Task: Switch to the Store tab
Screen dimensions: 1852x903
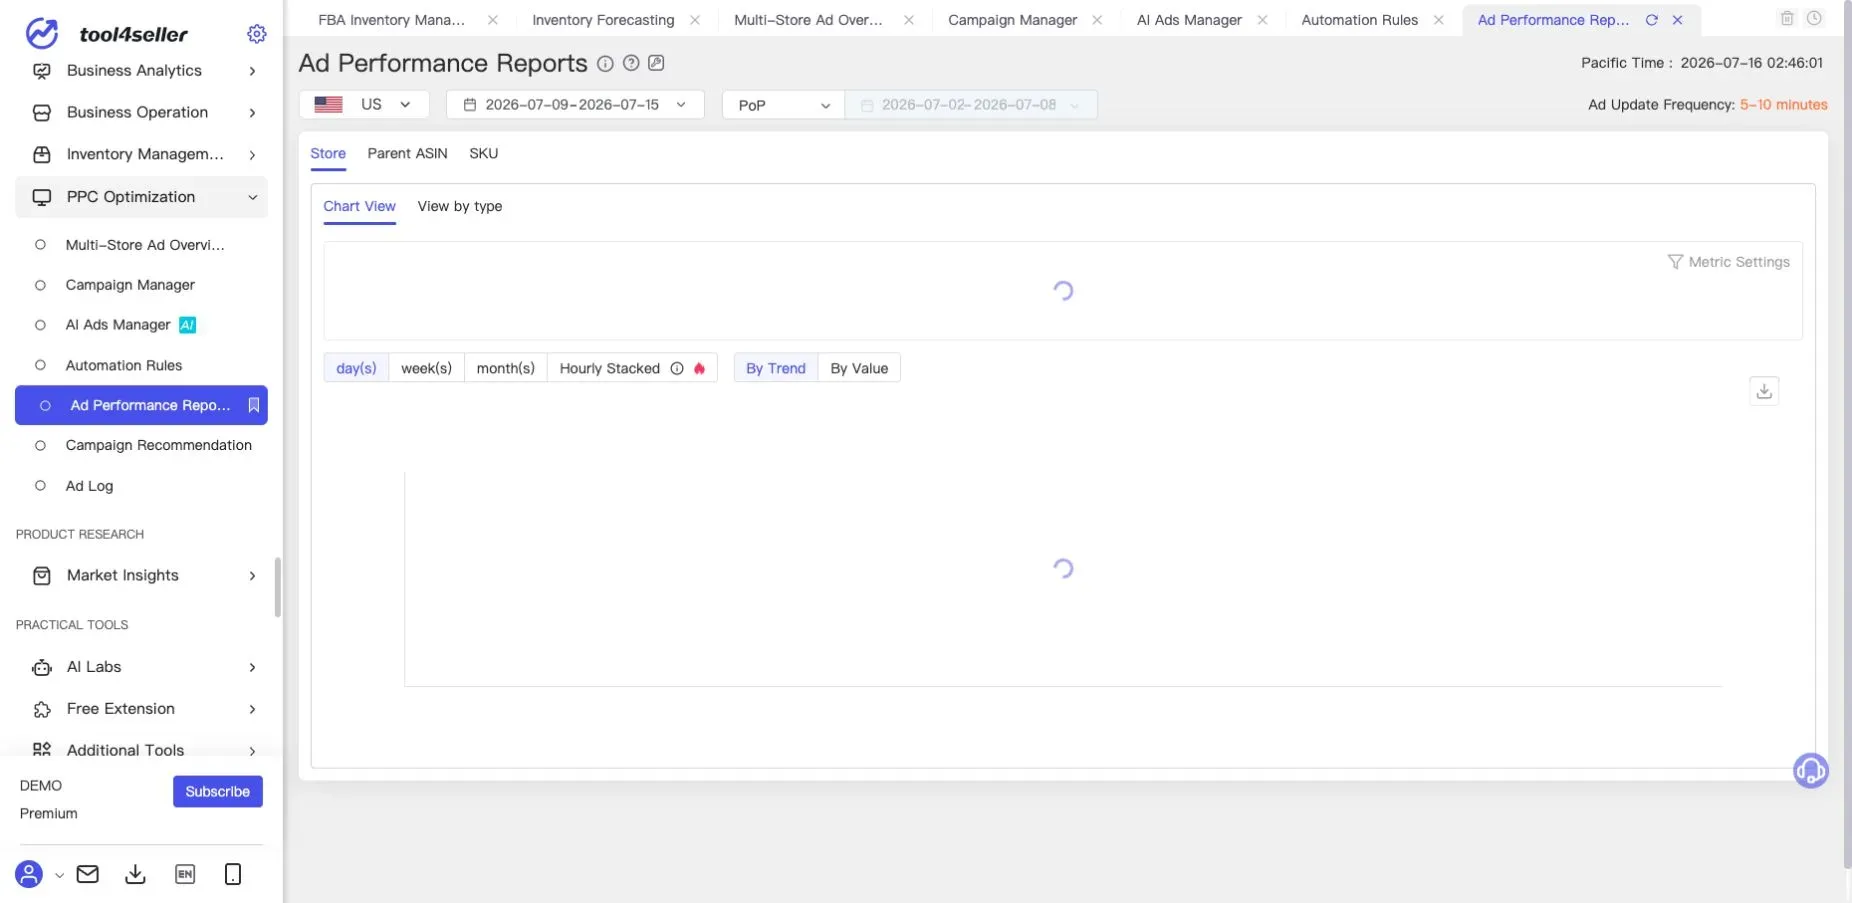Action: [x=328, y=153]
